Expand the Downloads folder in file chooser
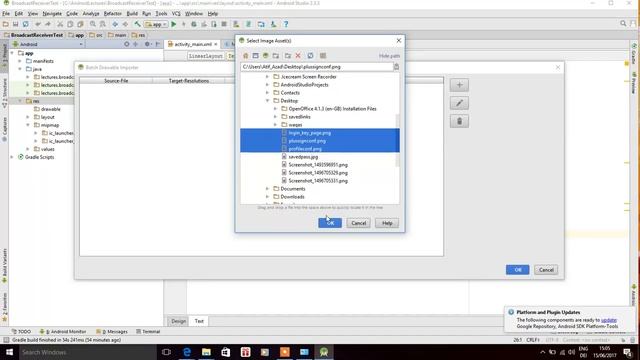The width and height of the screenshot is (640, 360). point(268,197)
